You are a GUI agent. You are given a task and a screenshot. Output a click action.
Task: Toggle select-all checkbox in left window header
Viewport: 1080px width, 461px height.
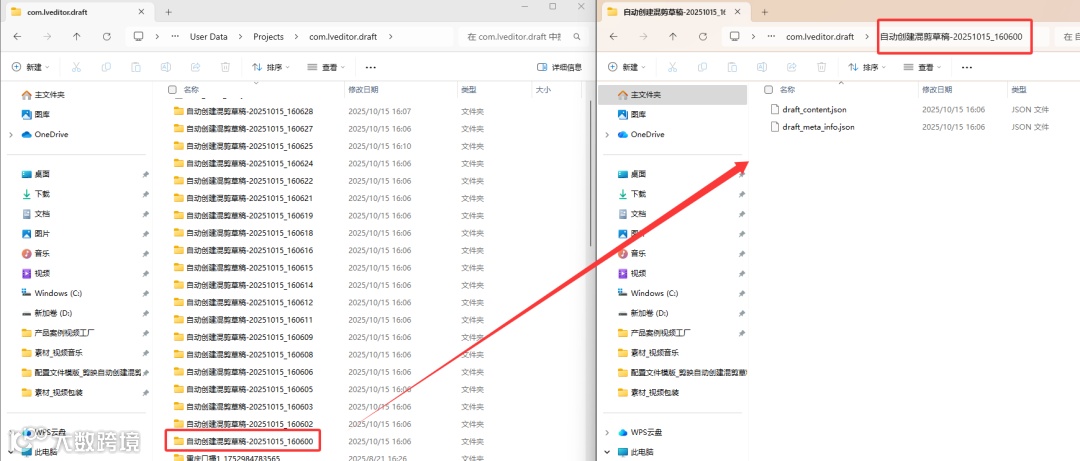coord(172,90)
